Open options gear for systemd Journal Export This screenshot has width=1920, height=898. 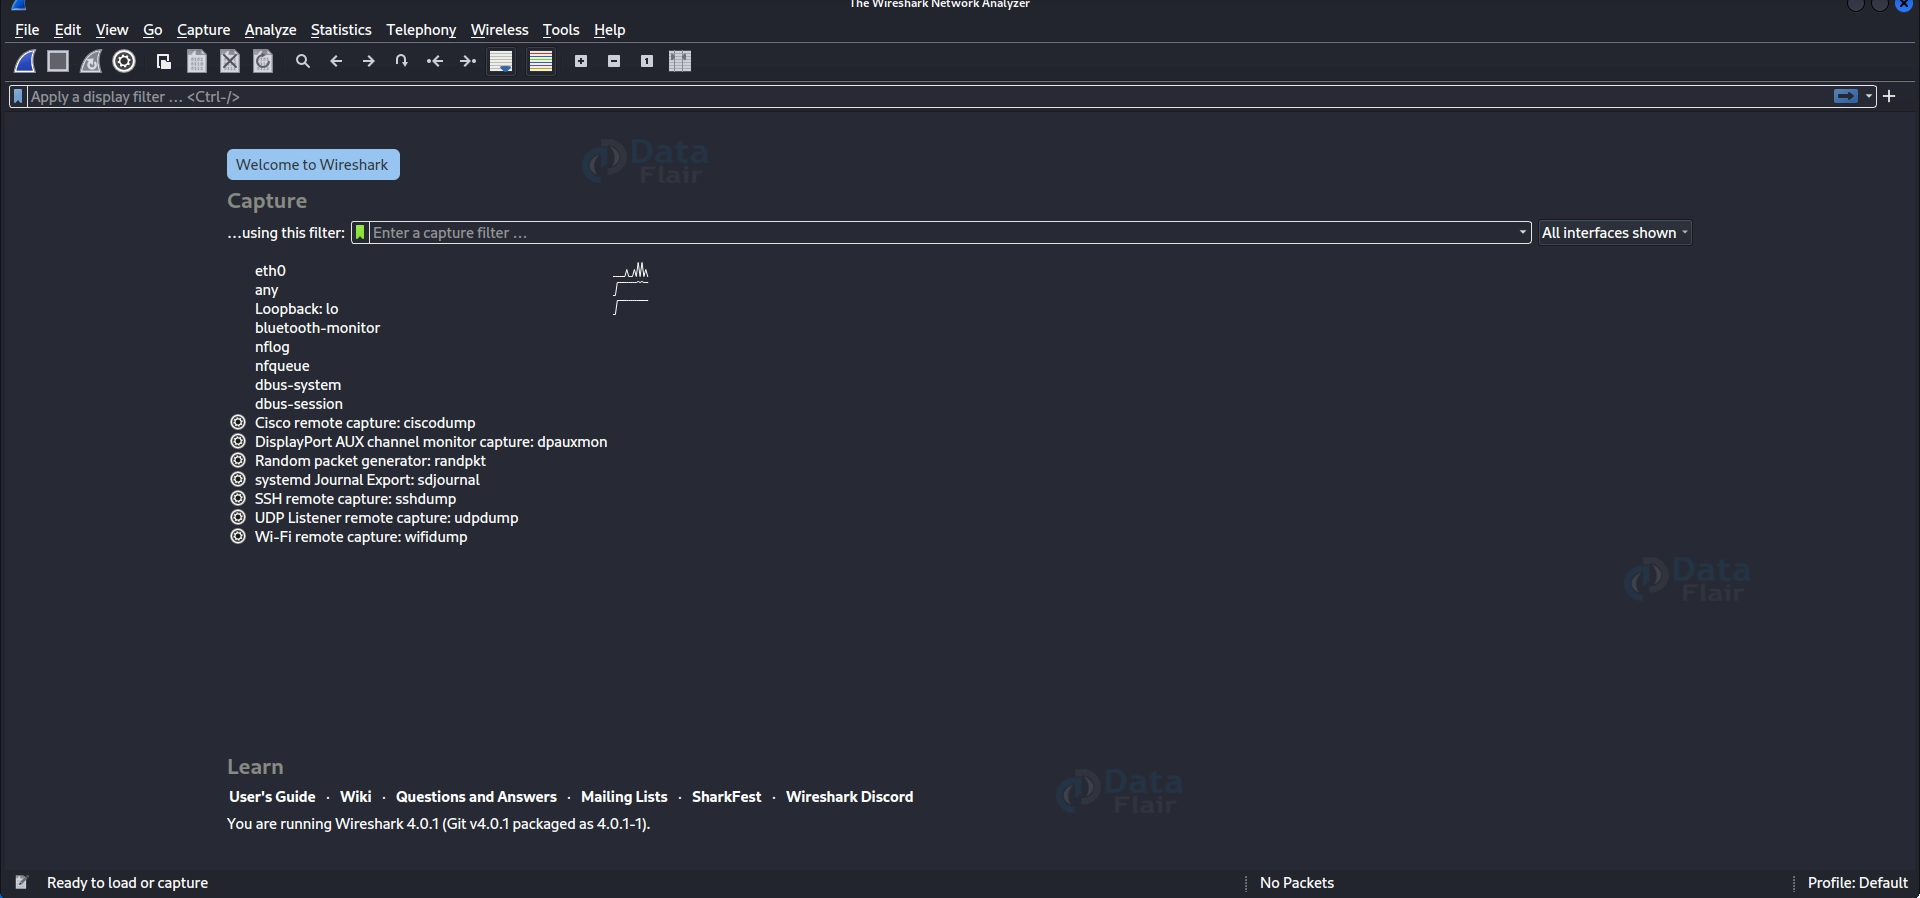coord(238,480)
